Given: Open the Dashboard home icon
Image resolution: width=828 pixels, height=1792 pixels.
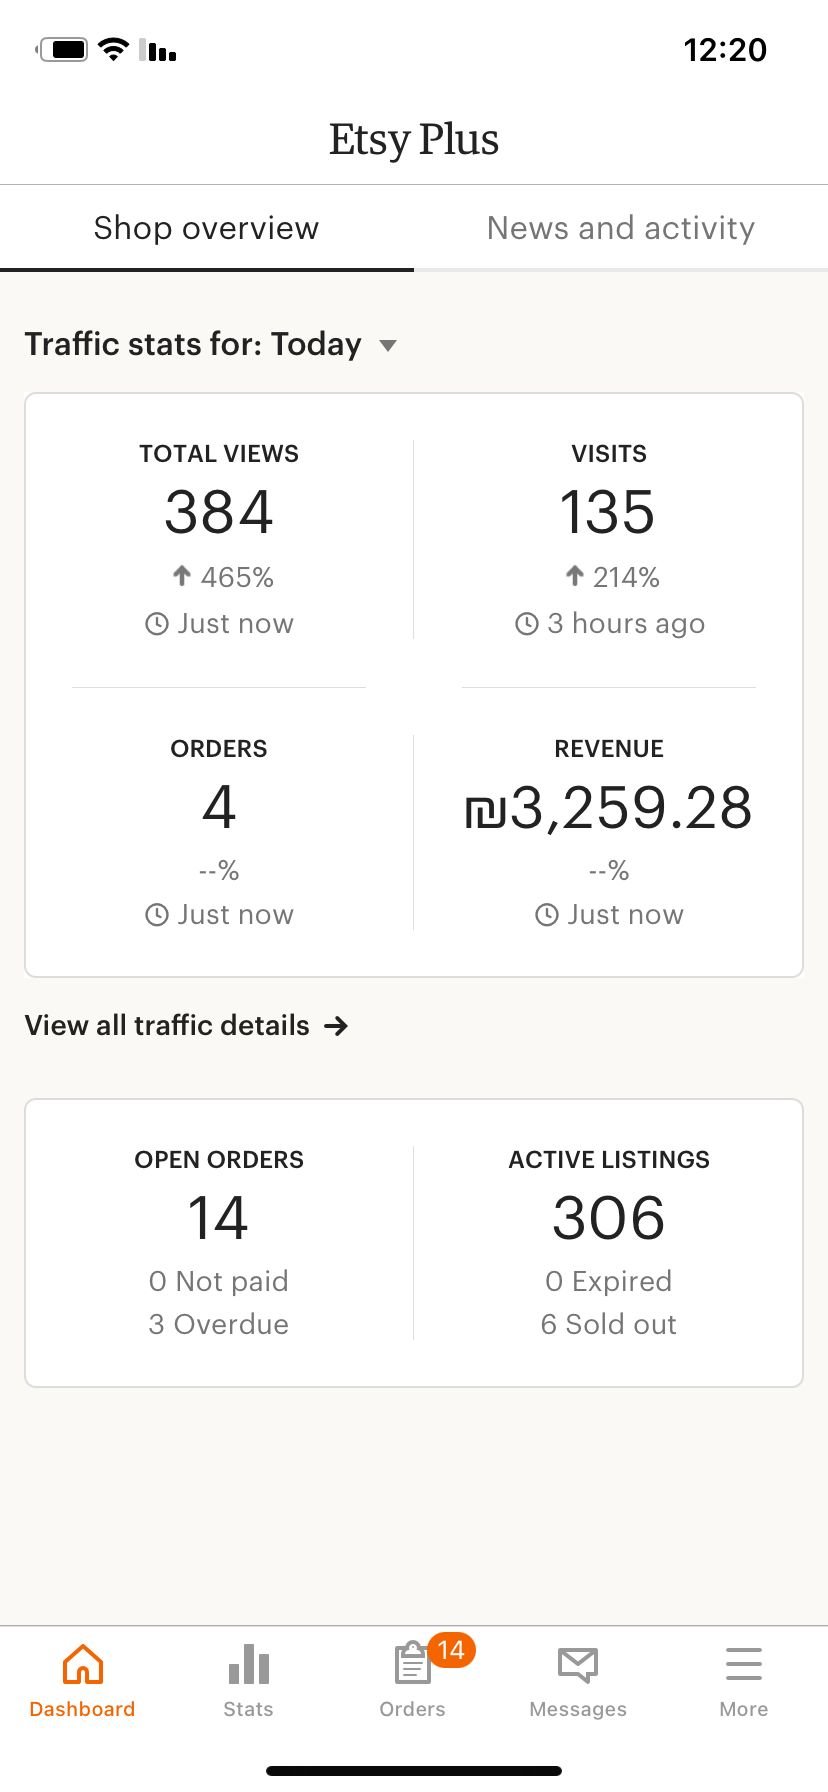Looking at the screenshot, I should (82, 1665).
